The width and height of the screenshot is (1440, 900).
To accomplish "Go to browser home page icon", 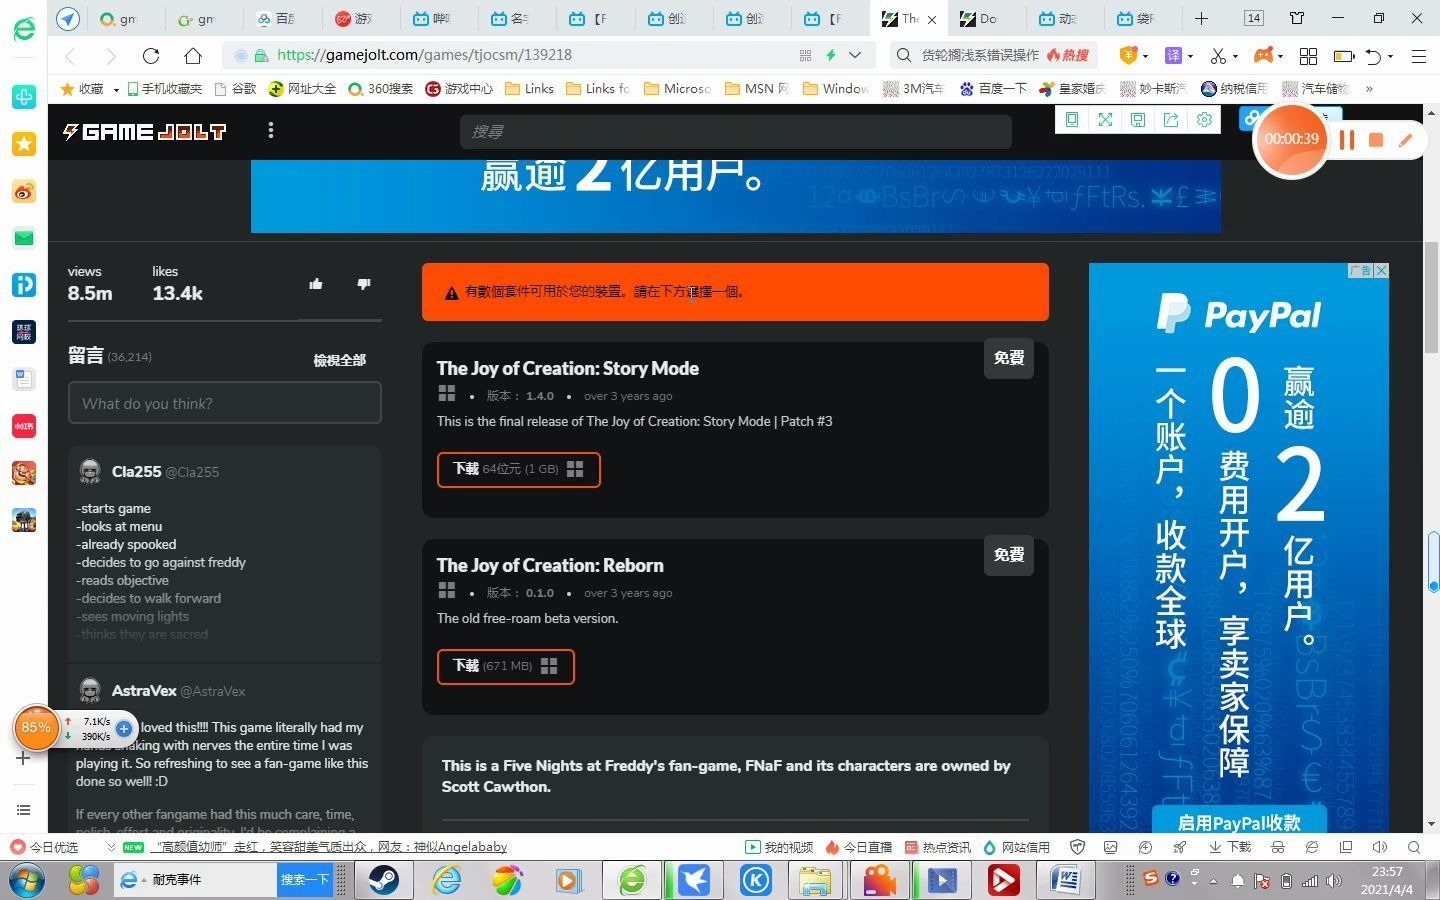I will tap(193, 56).
